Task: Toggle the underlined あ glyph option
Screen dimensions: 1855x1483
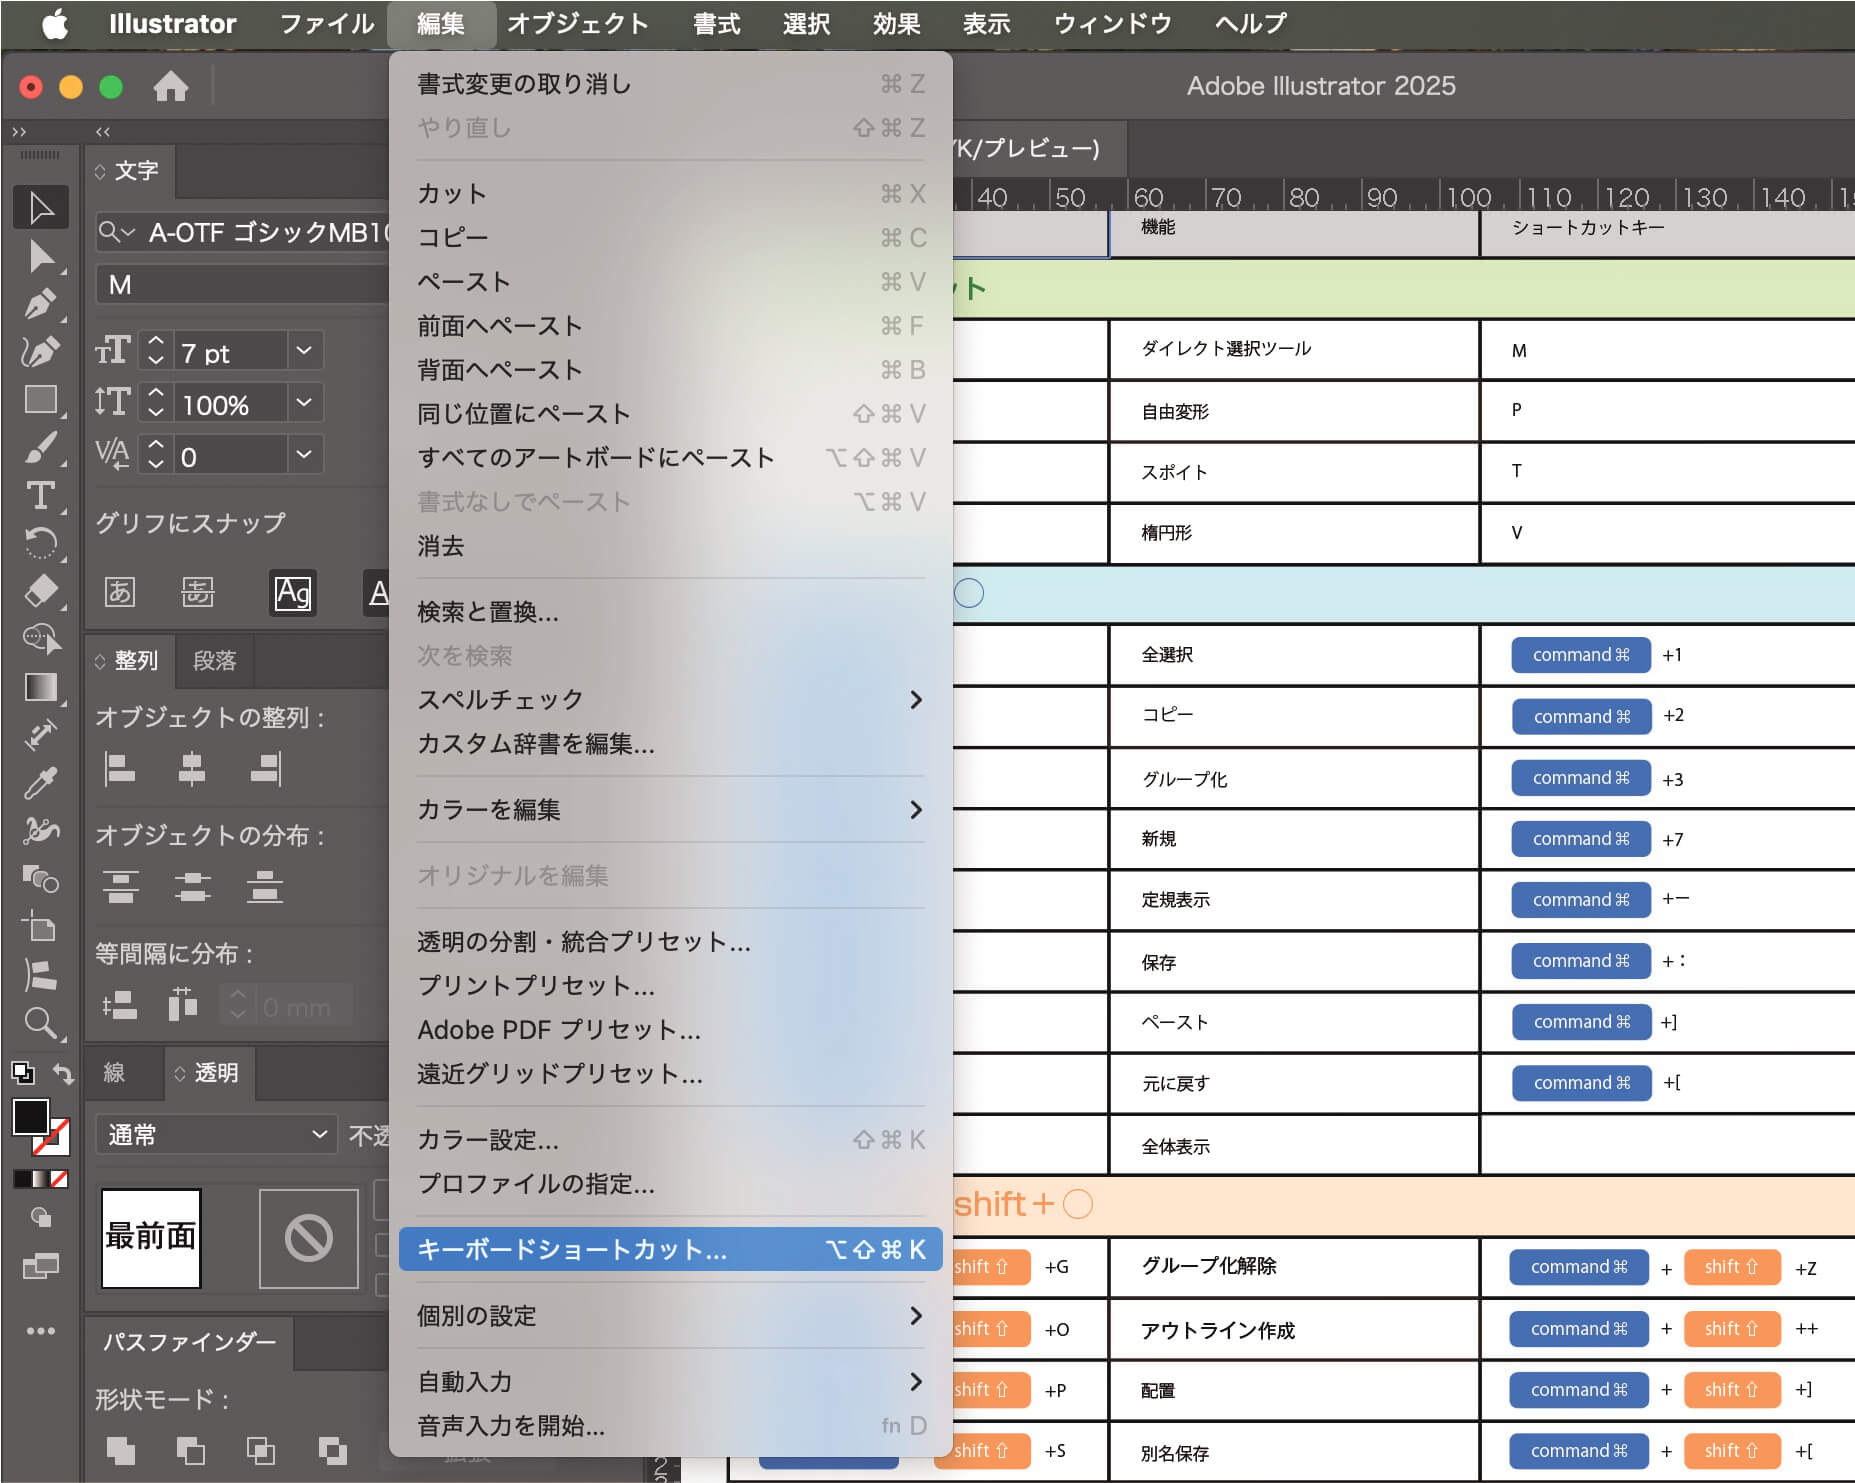Action: 197,591
